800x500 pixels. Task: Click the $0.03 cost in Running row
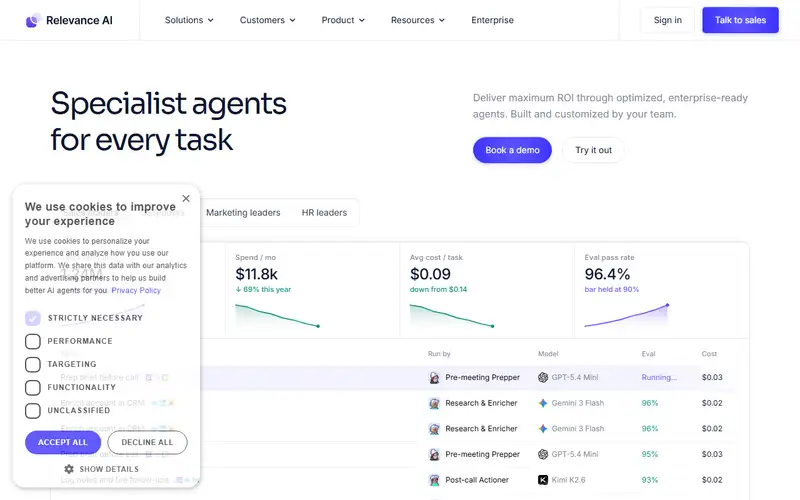pyautogui.click(x=712, y=378)
